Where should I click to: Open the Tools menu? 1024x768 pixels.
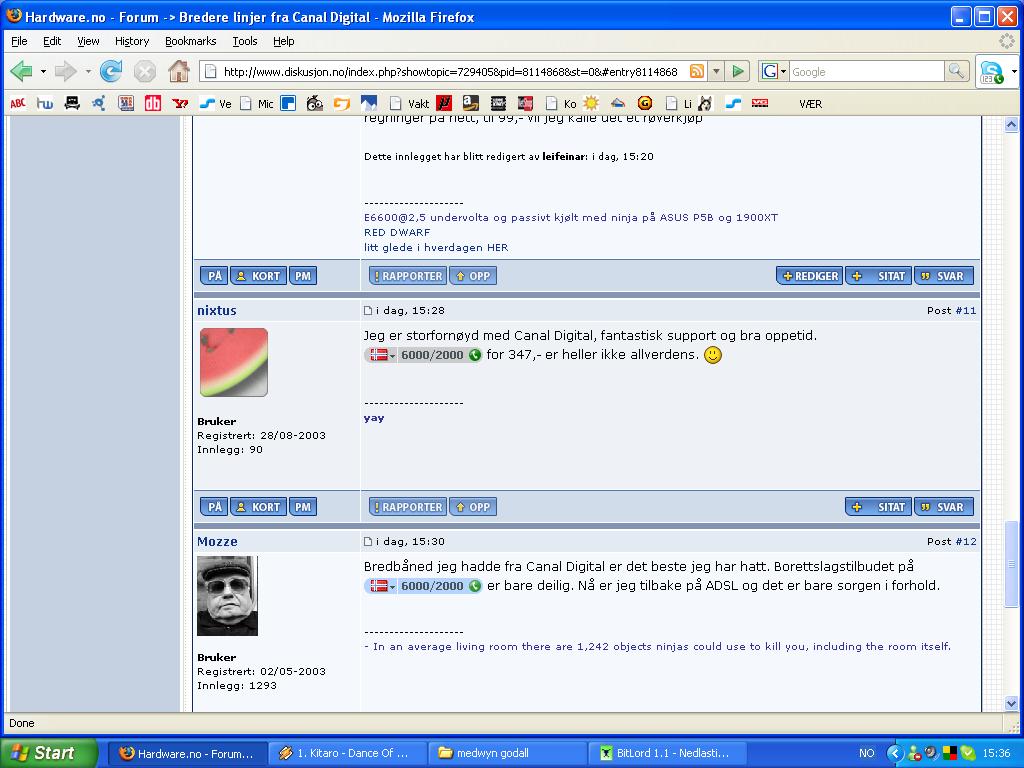pyautogui.click(x=245, y=41)
